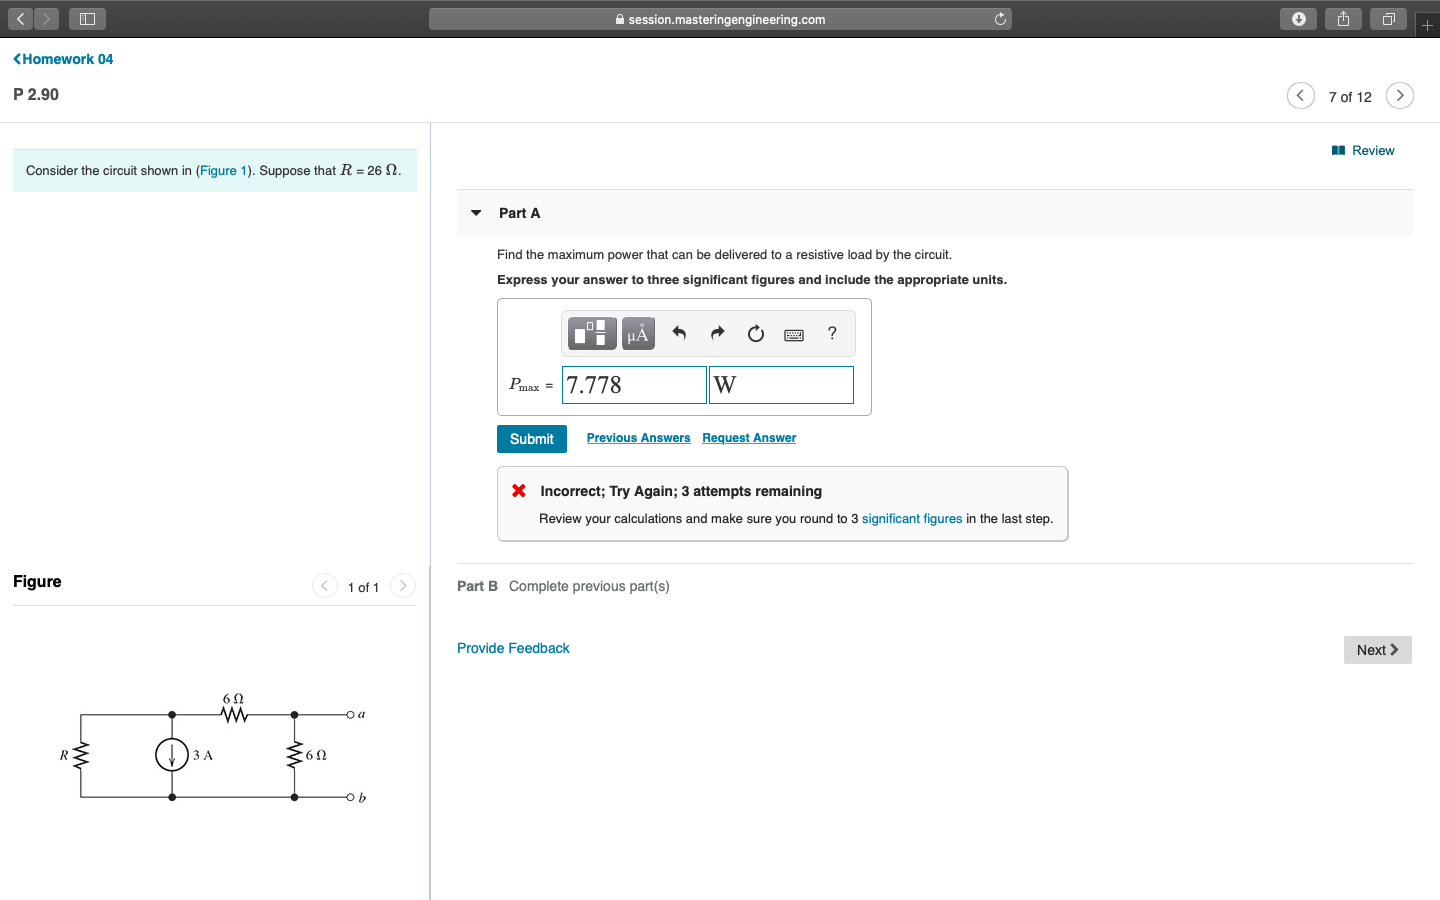Click the browser page reload icon

click(x=999, y=18)
